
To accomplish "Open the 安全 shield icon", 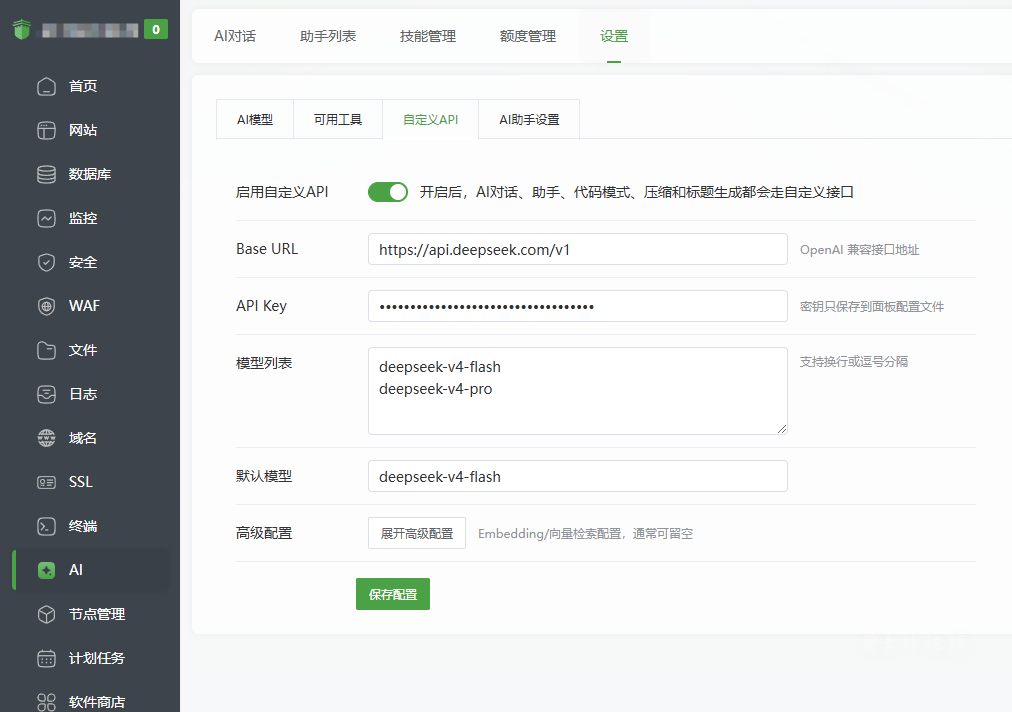I will tap(46, 262).
